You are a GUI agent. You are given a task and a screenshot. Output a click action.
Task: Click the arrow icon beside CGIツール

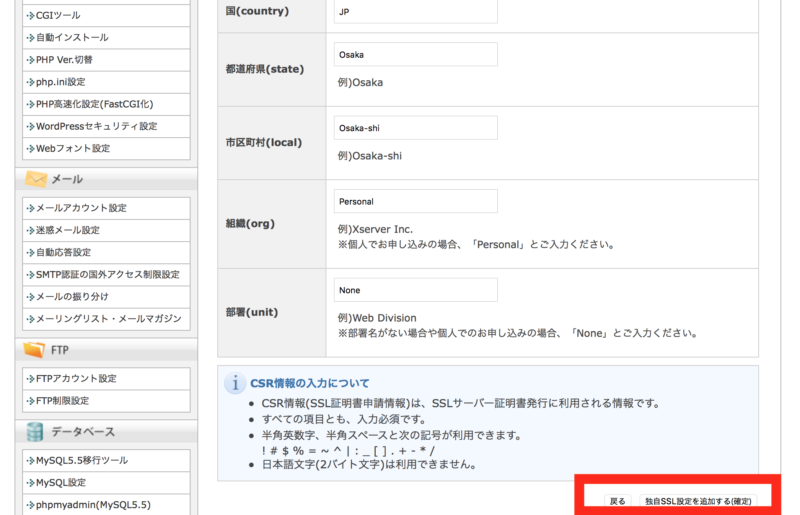click(x=31, y=16)
